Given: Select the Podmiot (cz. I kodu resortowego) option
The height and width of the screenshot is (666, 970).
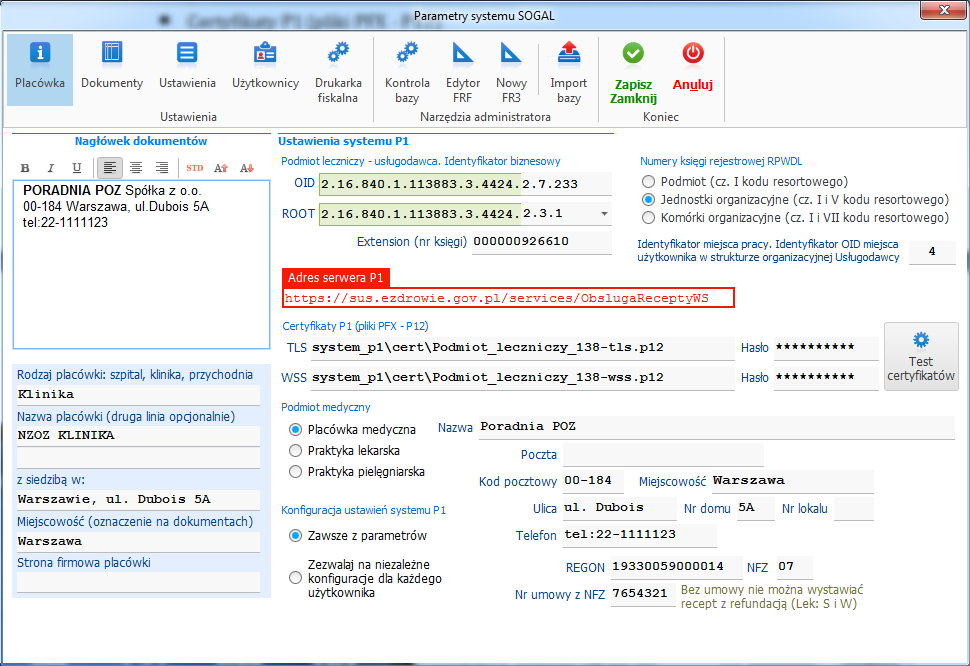Looking at the screenshot, I should 648,182.
